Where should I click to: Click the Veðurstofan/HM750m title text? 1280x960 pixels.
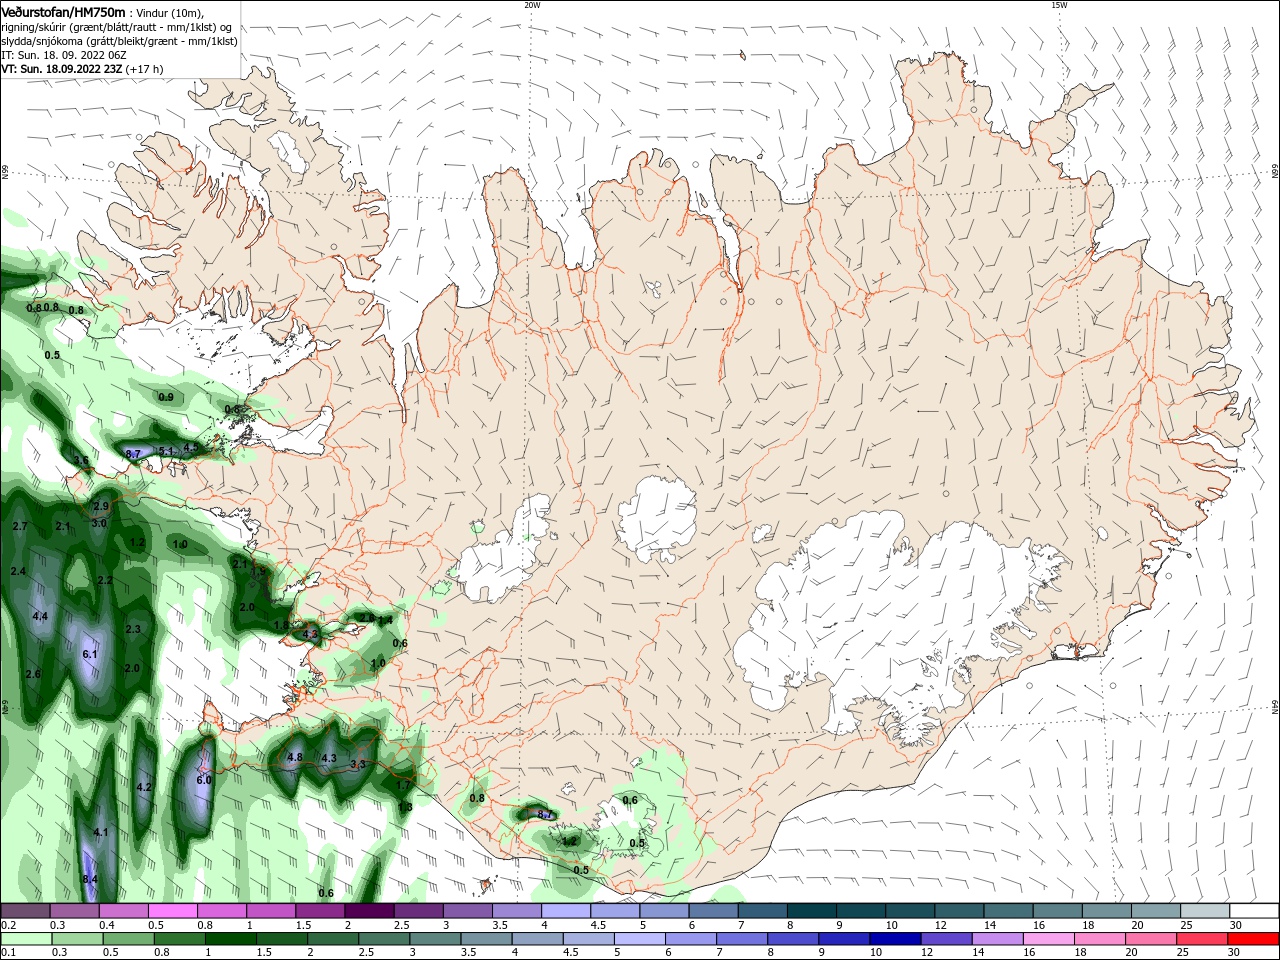click(x=63, y=11)
